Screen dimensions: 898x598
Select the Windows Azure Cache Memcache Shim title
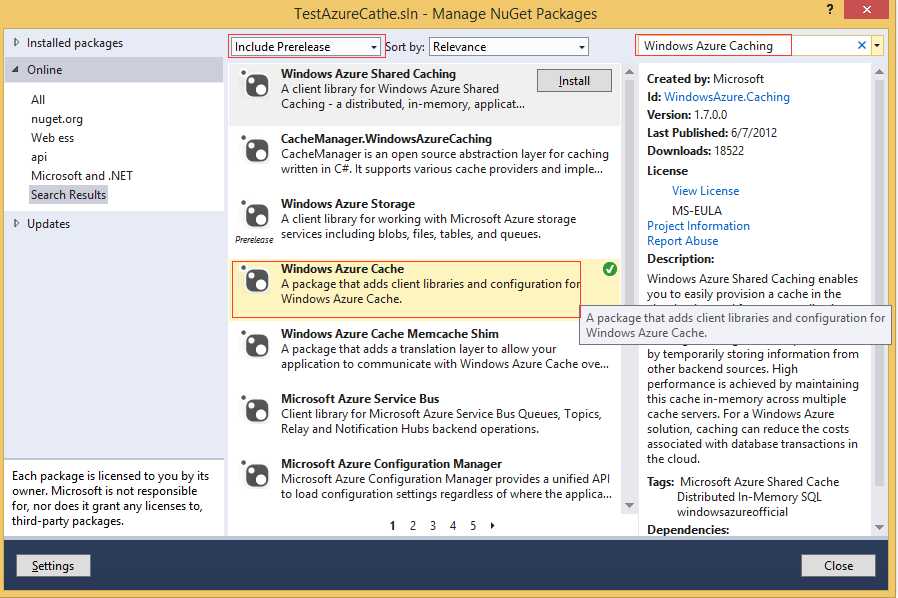pos(389,334)
